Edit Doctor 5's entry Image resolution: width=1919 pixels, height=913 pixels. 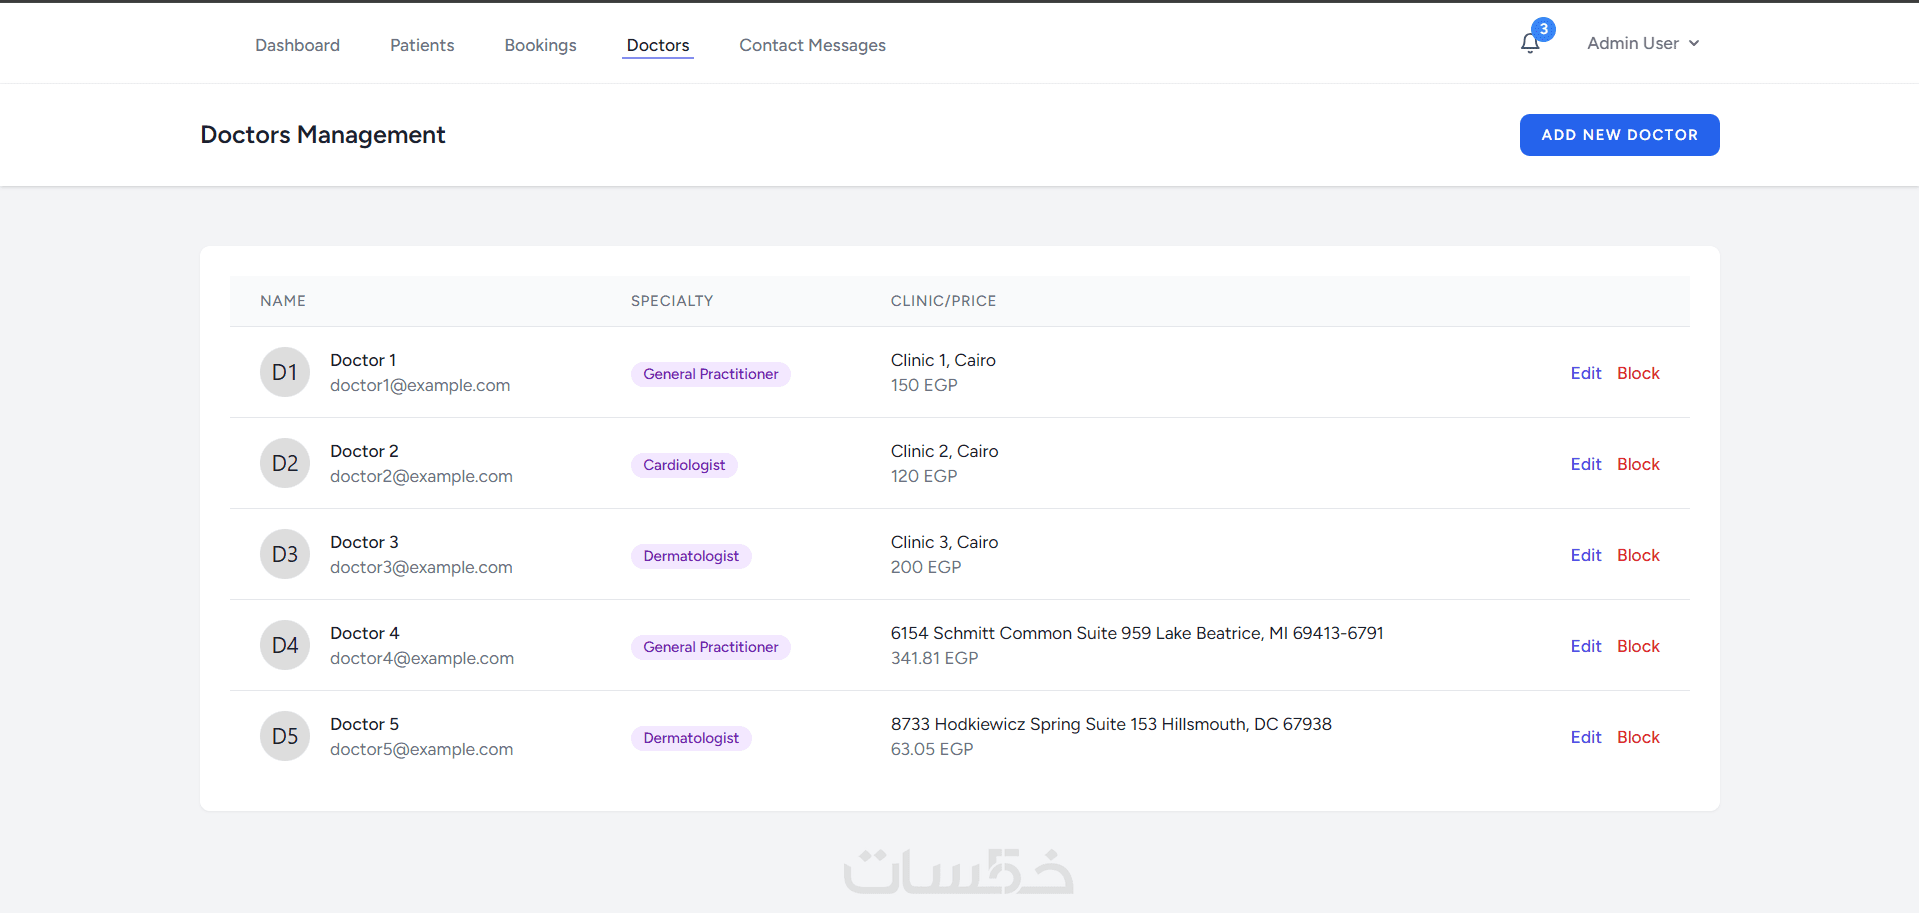pyautogui.click(x=1585, y=737)
